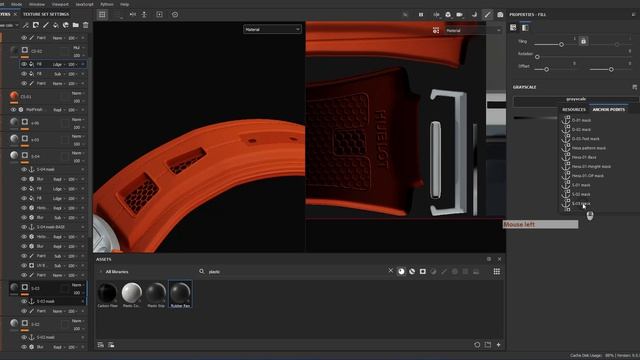Click the add mask icon in the layers toolbar
The height and width of the screenshot is (360, 640).
click(x=36, y=25)
